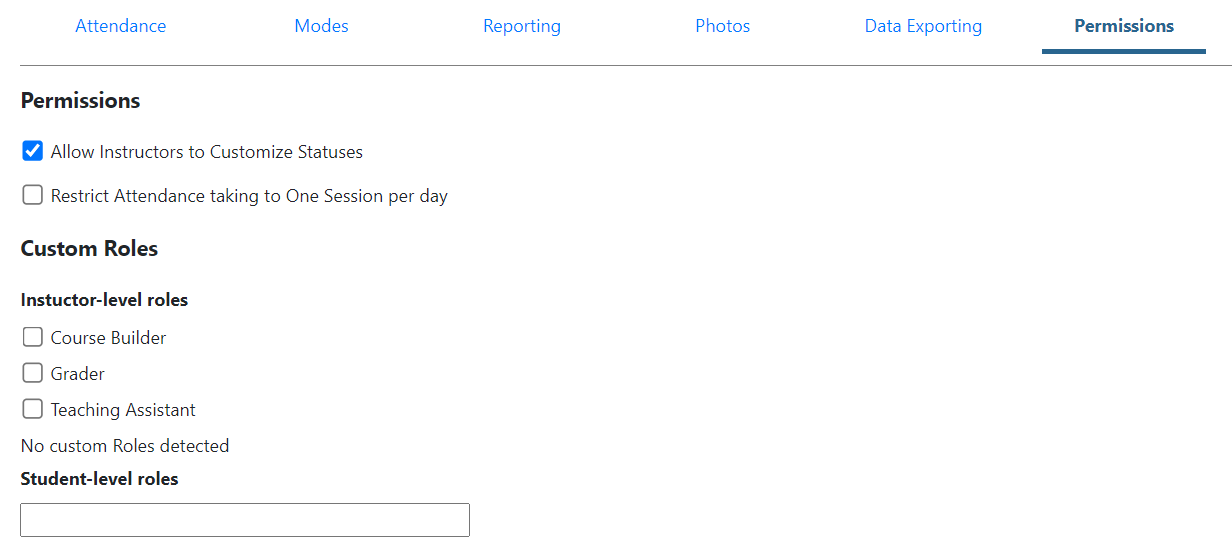Open the Modes tab
The height and width of the screenshot is (560, 1232).
tap(321, 26)
